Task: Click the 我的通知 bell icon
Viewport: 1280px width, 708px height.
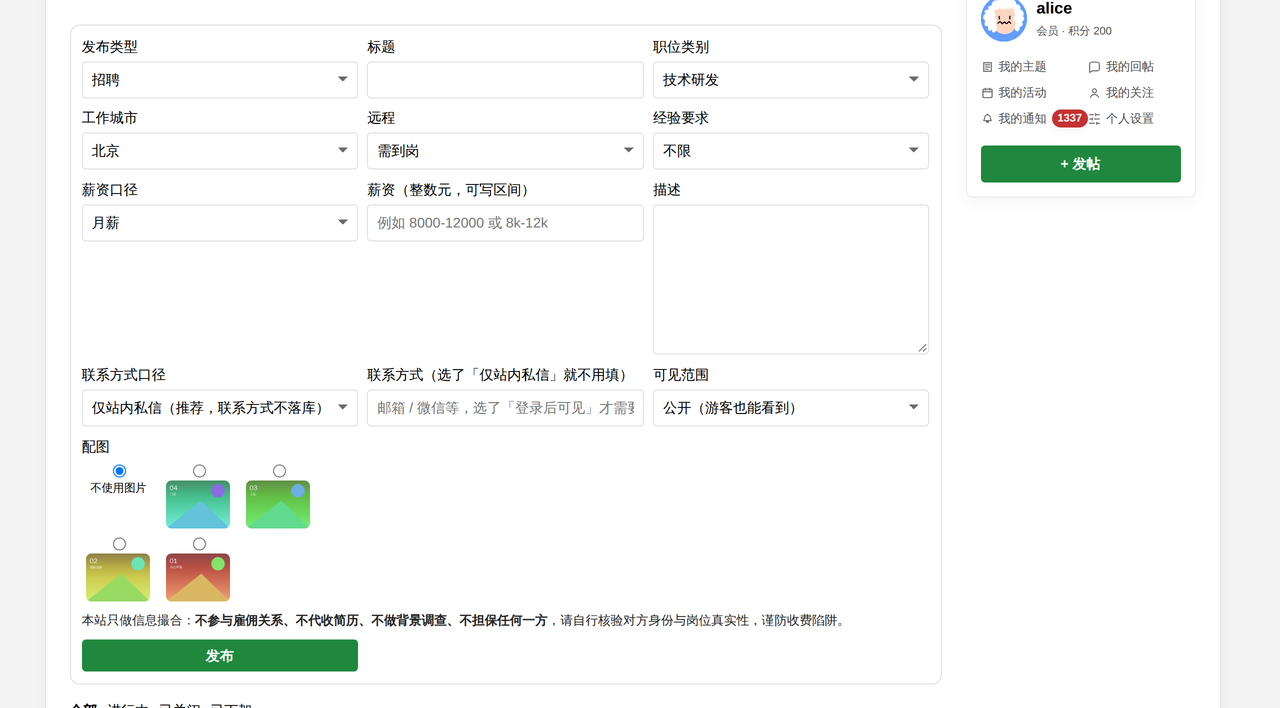Action: (x=988, y=118)
